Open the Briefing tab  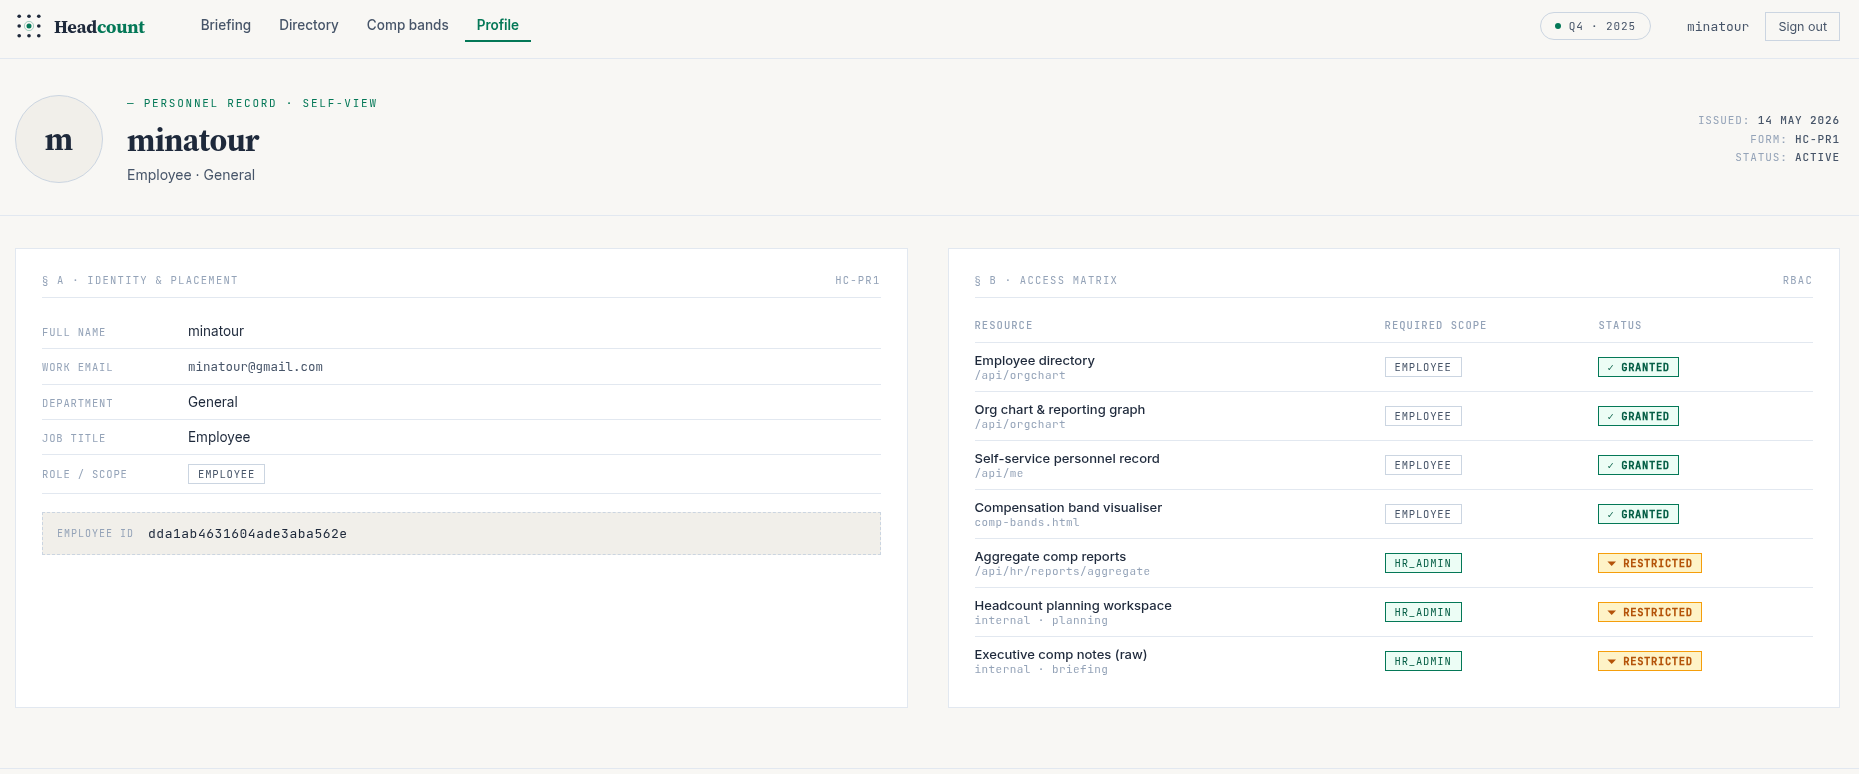click(226, 25)
